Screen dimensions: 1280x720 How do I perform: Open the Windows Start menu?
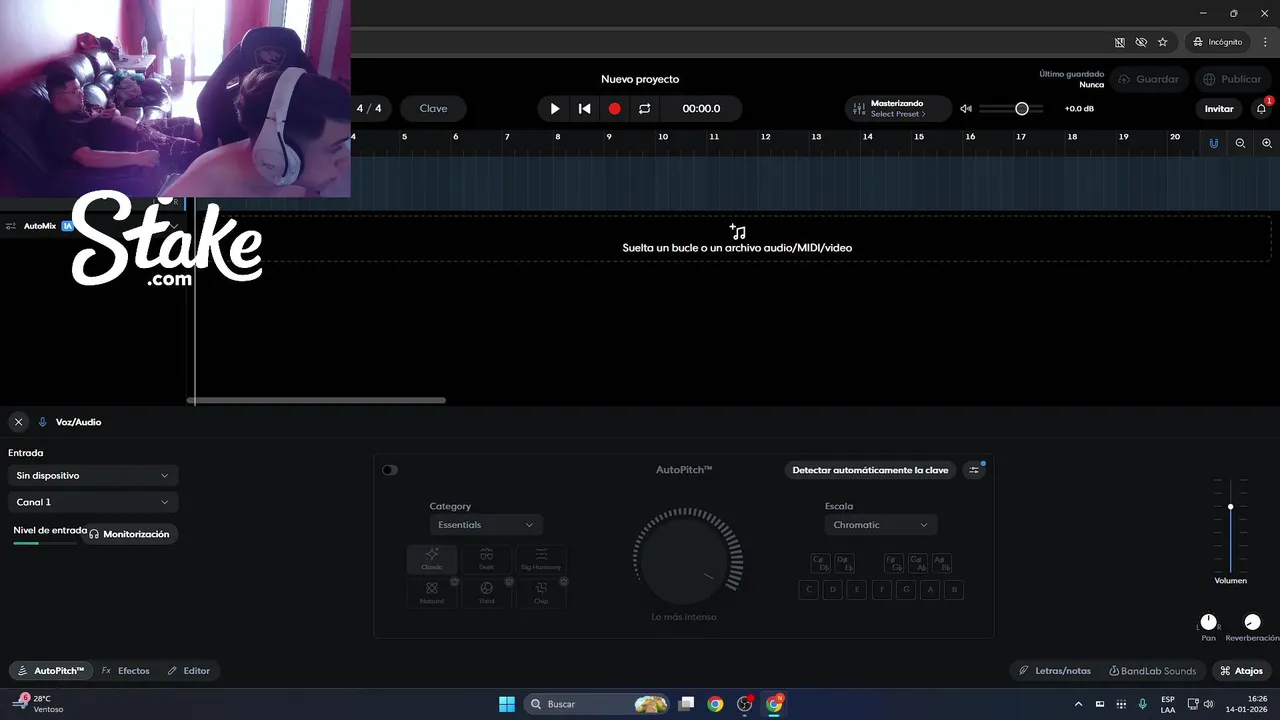507,704
